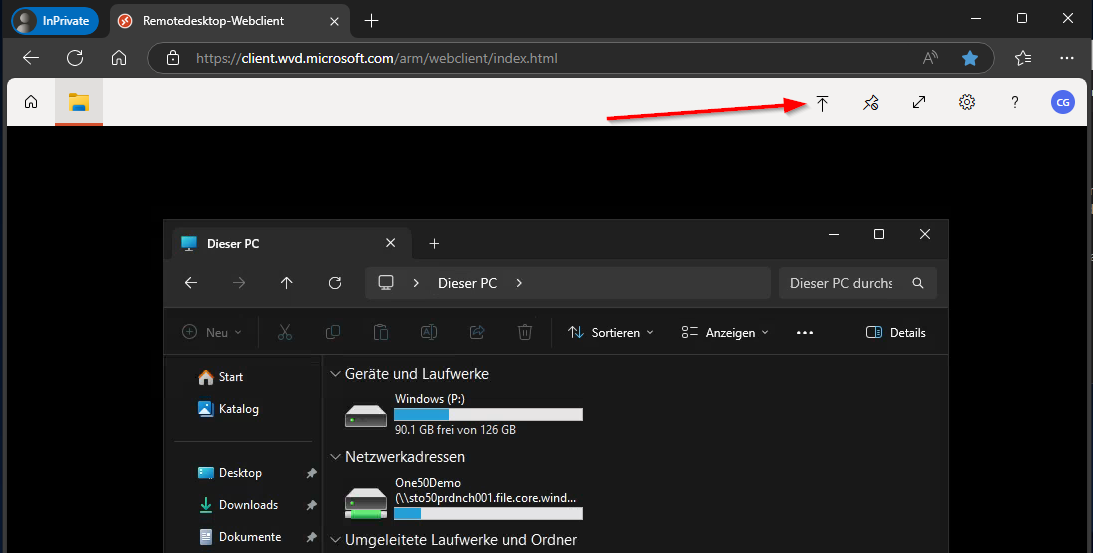
Task: Collapse the Geräte und Laufwerke group
Action: (335, 374)
